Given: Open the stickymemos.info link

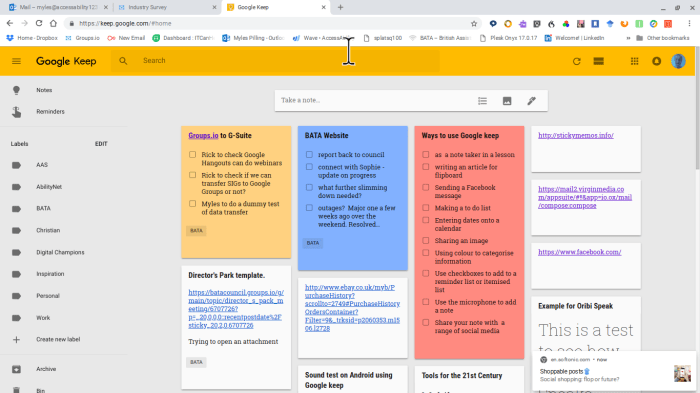Looking at the screenshot, I should (575, 135).
